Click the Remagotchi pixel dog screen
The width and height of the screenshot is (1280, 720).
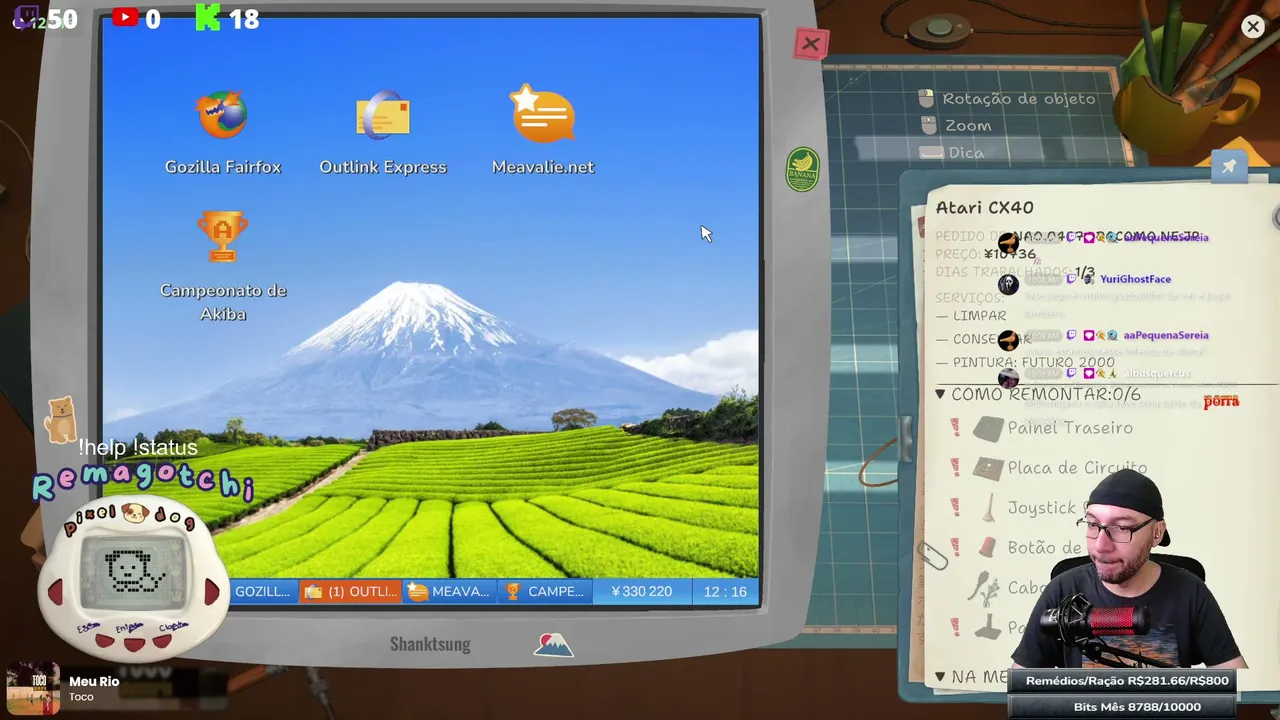[x=134, y=571]
